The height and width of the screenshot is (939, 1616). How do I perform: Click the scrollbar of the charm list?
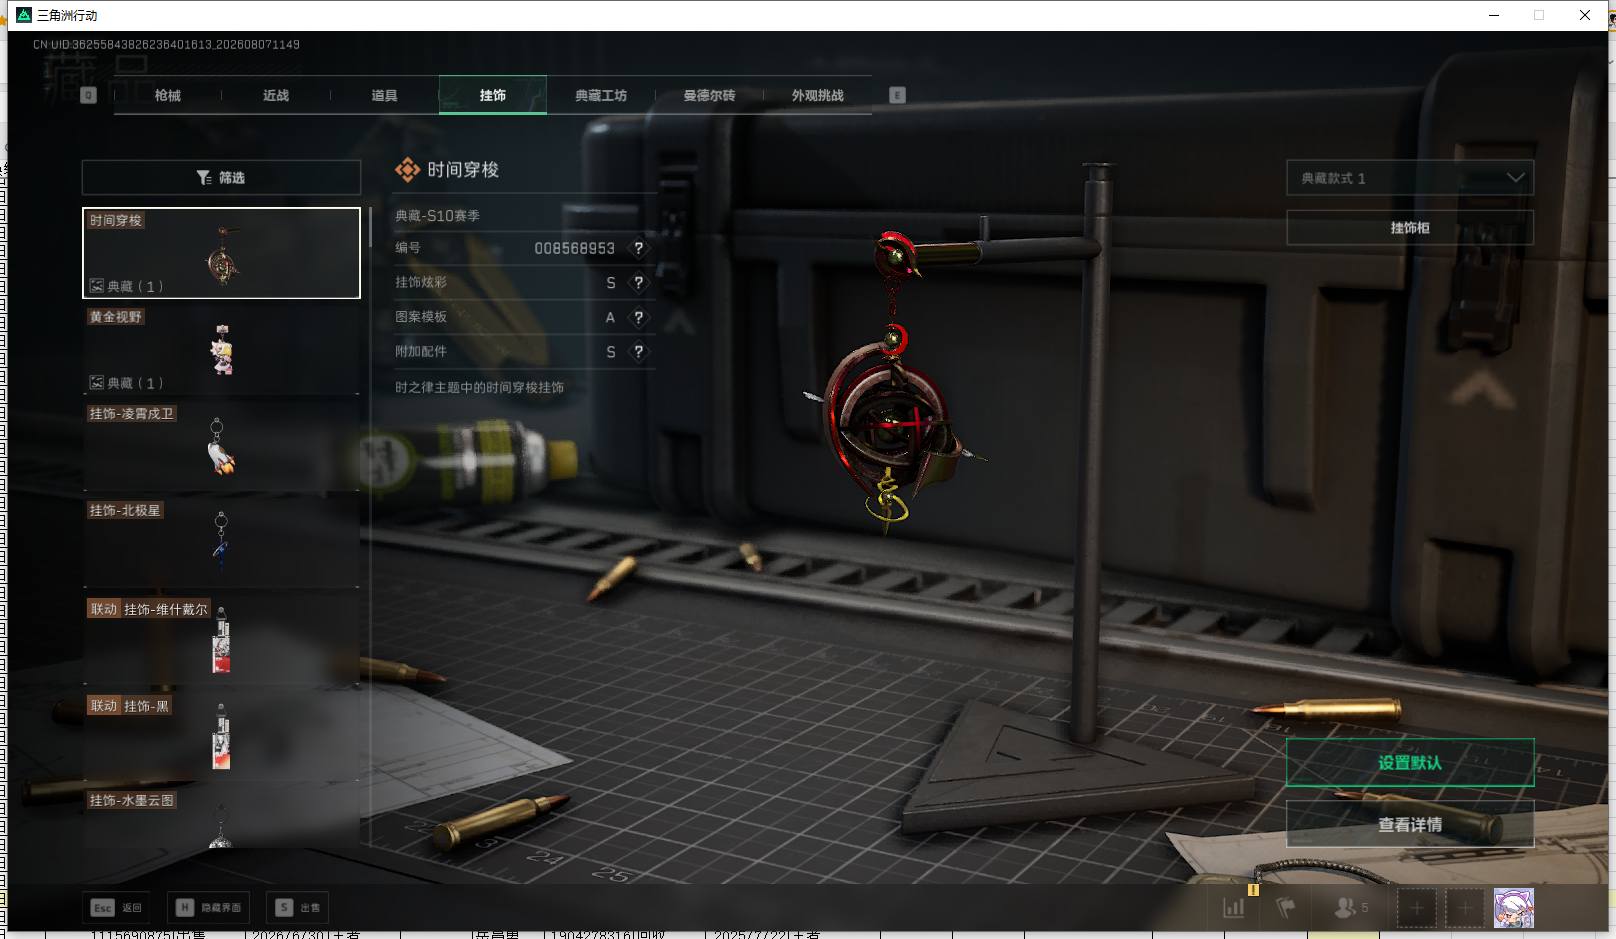click(x=370, y=227)
